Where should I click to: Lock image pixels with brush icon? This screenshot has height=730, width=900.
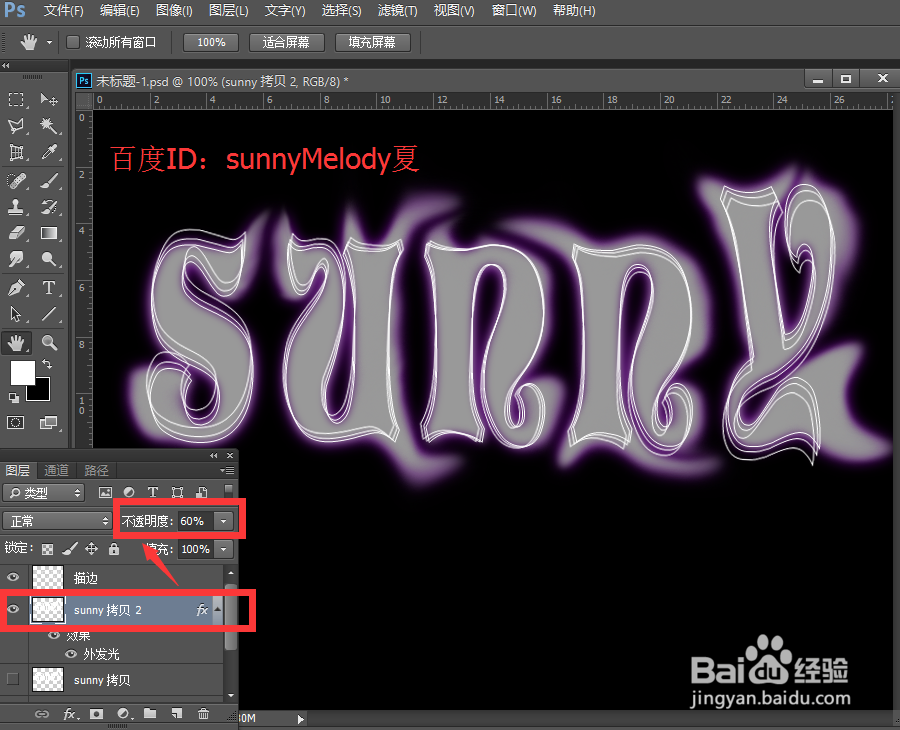point(69,549)
